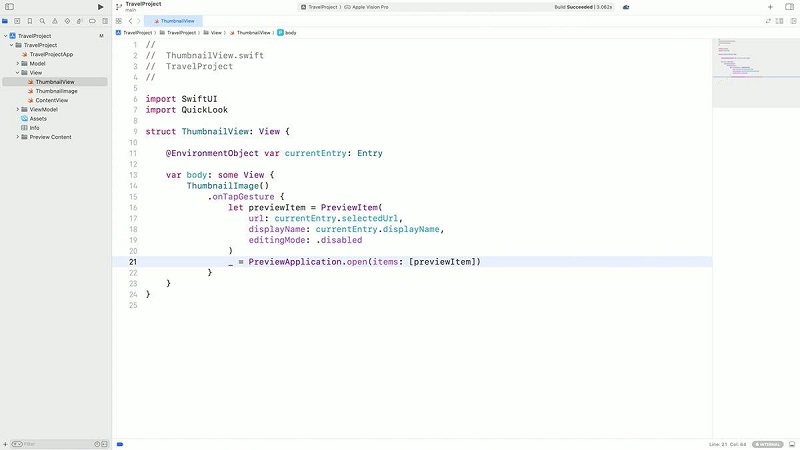Click the editor grid related-items icon

(118, 20)
